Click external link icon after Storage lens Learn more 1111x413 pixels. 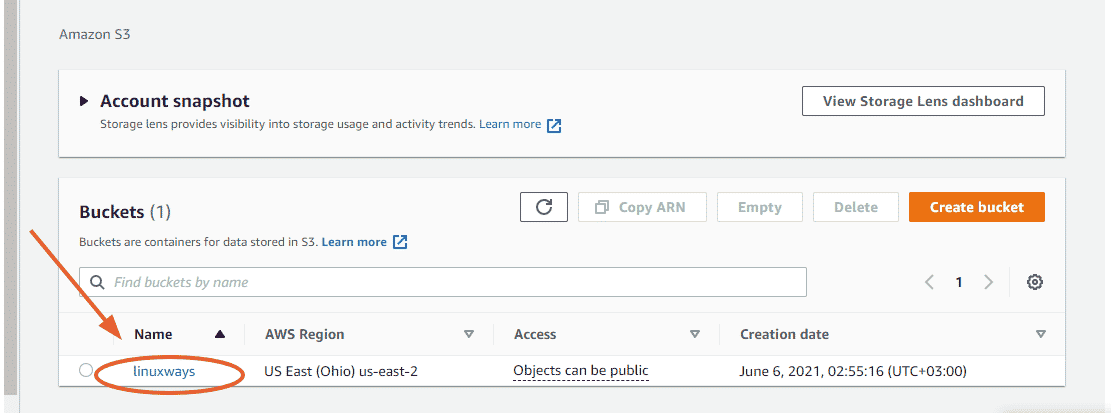554,125
